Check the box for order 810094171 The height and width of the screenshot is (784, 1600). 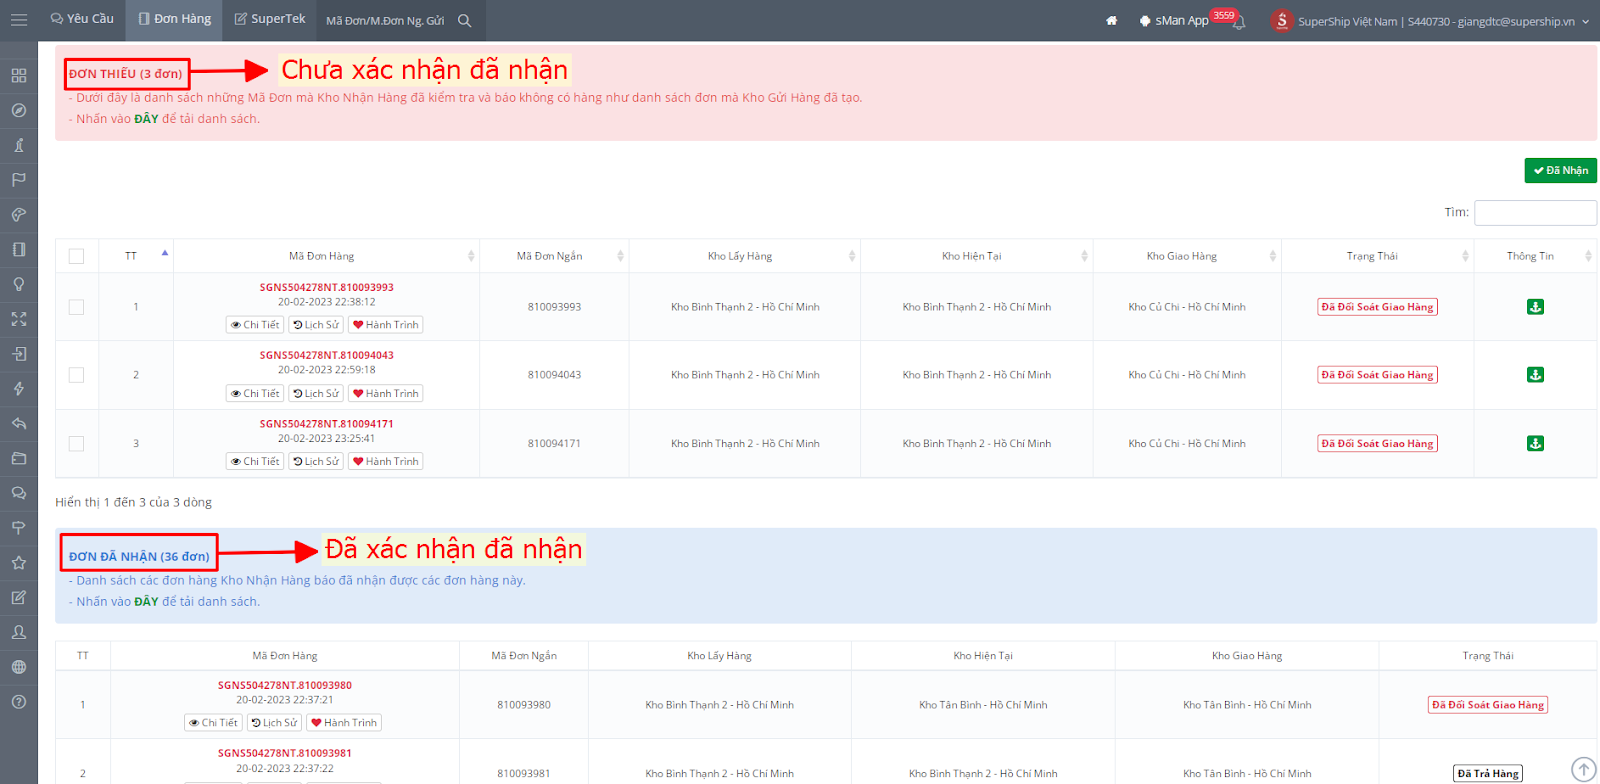(76, 443)
